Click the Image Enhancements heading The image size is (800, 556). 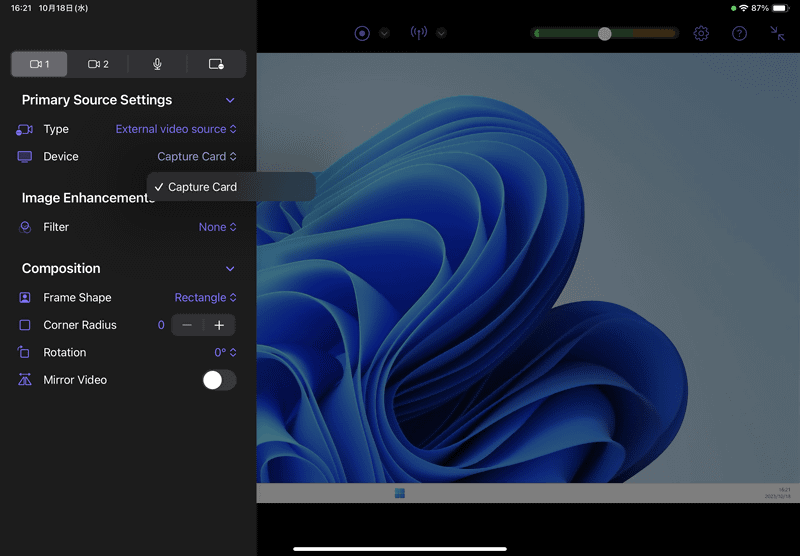point(88,198)
